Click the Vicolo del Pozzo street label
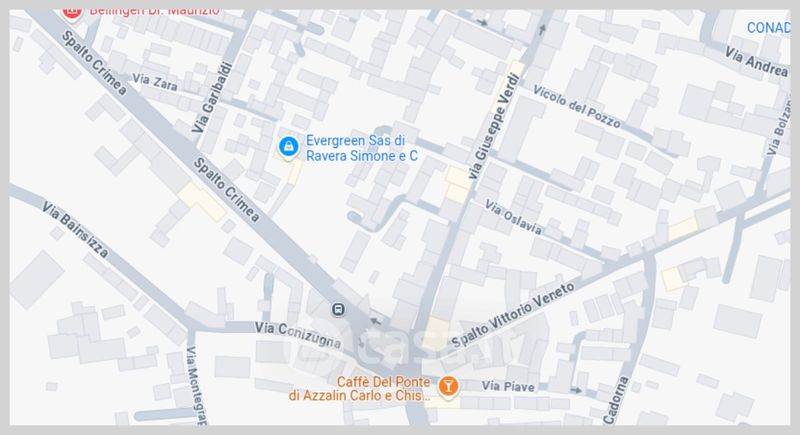 [577, 106]
